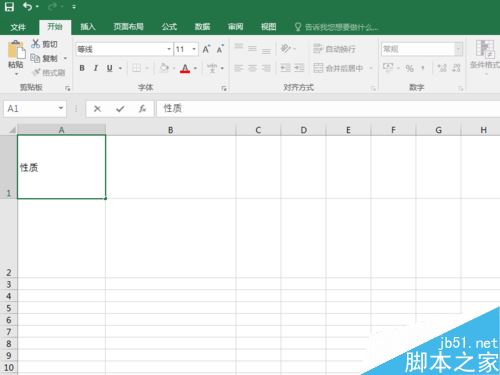Switch to the 插入 tab
Image resolution: width=500 pixels, height=375 pixels.
pyautogui.click(x=88, y=27)
